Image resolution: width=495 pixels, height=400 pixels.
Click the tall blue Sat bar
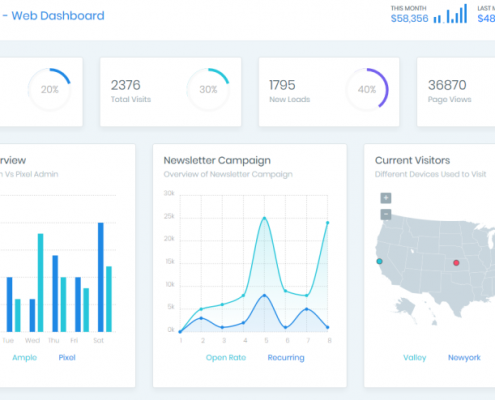(101, 277)
